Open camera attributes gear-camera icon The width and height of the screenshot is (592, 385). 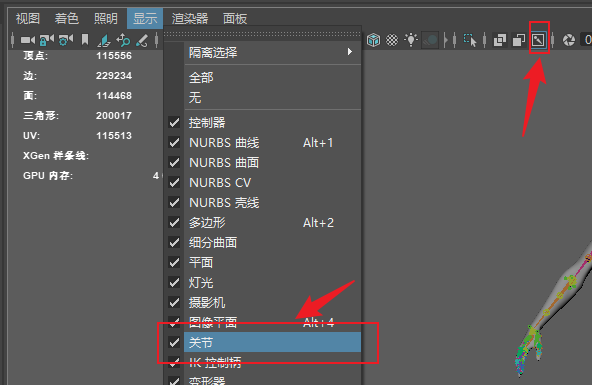point(66,40)
